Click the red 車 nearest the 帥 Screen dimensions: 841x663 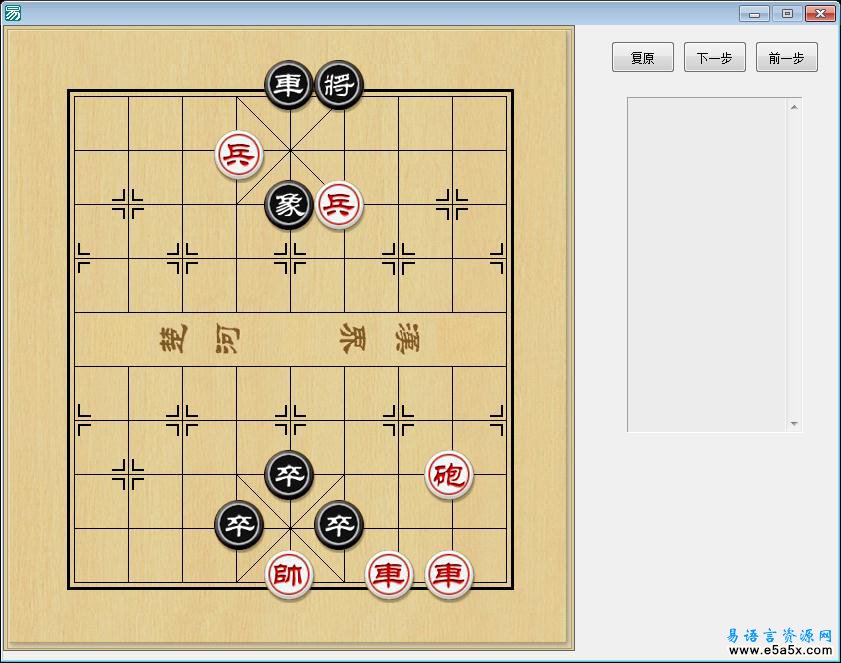coord(388,575)
